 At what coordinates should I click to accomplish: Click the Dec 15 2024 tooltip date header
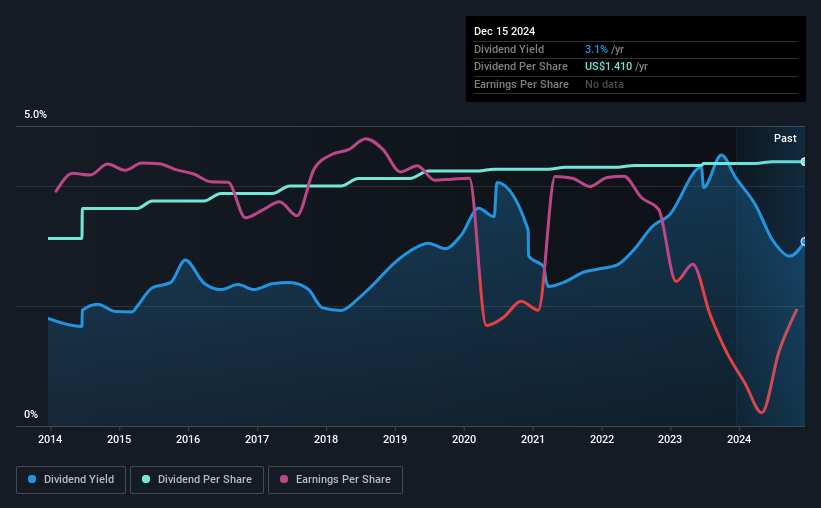coord(504,31)
